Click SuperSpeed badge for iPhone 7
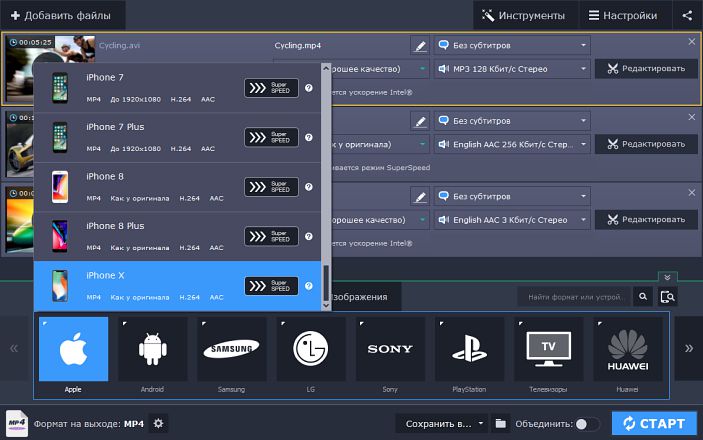The height and width of the screenshot is (440, 703). tap(271, 88)
